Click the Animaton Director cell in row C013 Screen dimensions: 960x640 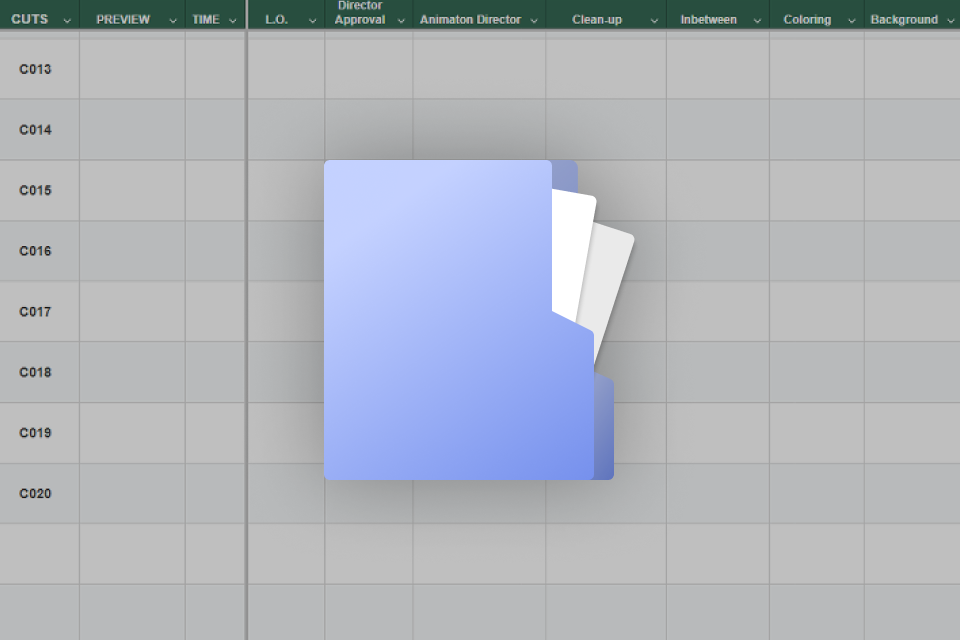pyautogui.click(x=479, y=69)
